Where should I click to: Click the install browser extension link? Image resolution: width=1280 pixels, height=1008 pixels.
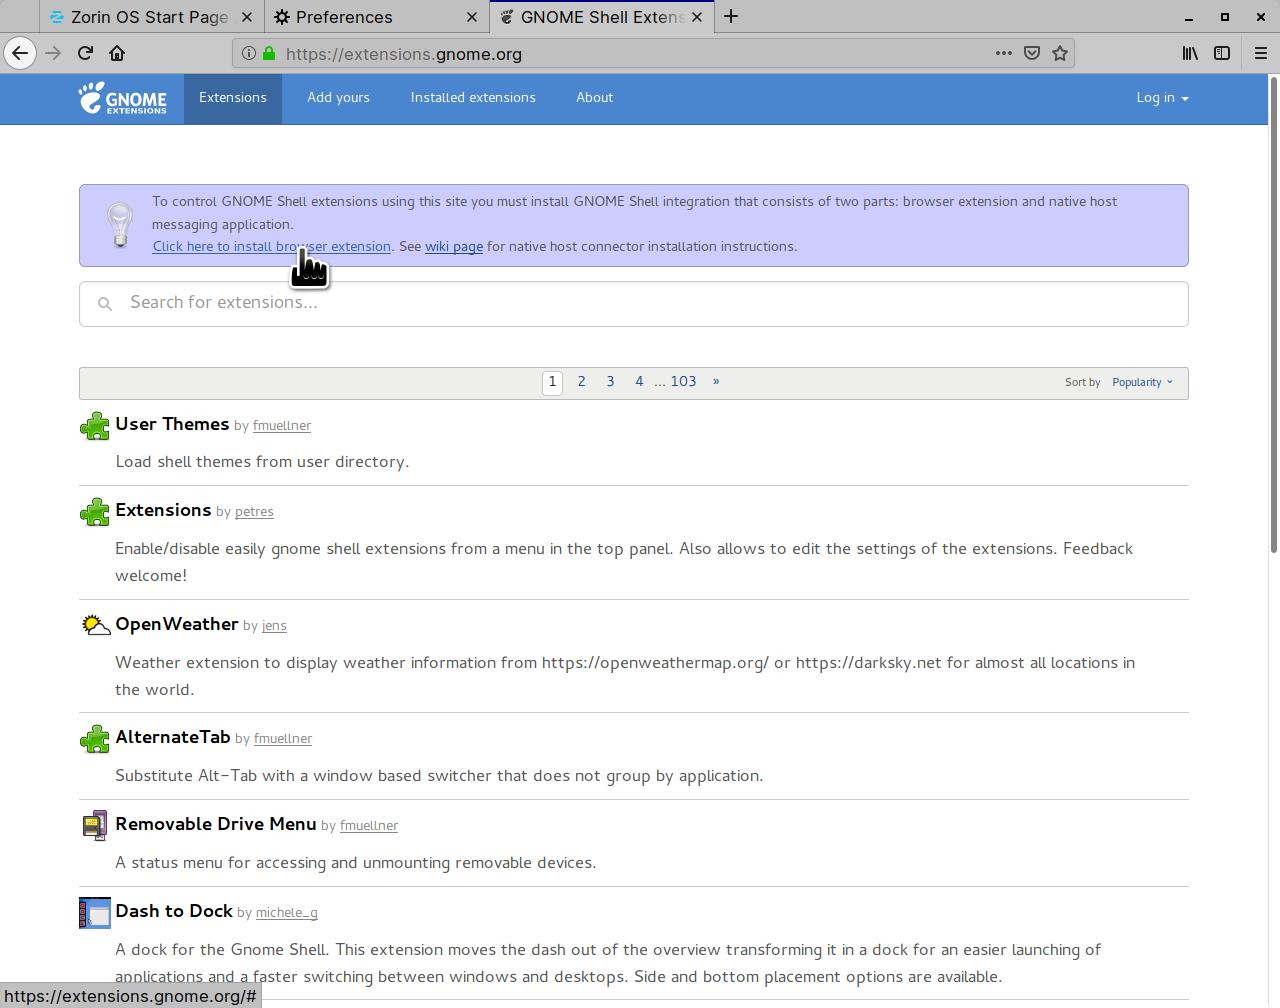[x=271, y=247]
